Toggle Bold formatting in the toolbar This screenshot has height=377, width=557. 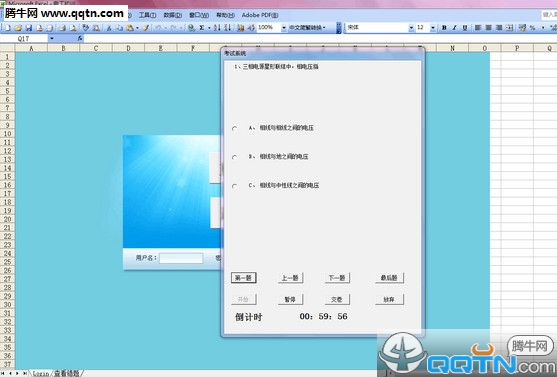[444, 28]
